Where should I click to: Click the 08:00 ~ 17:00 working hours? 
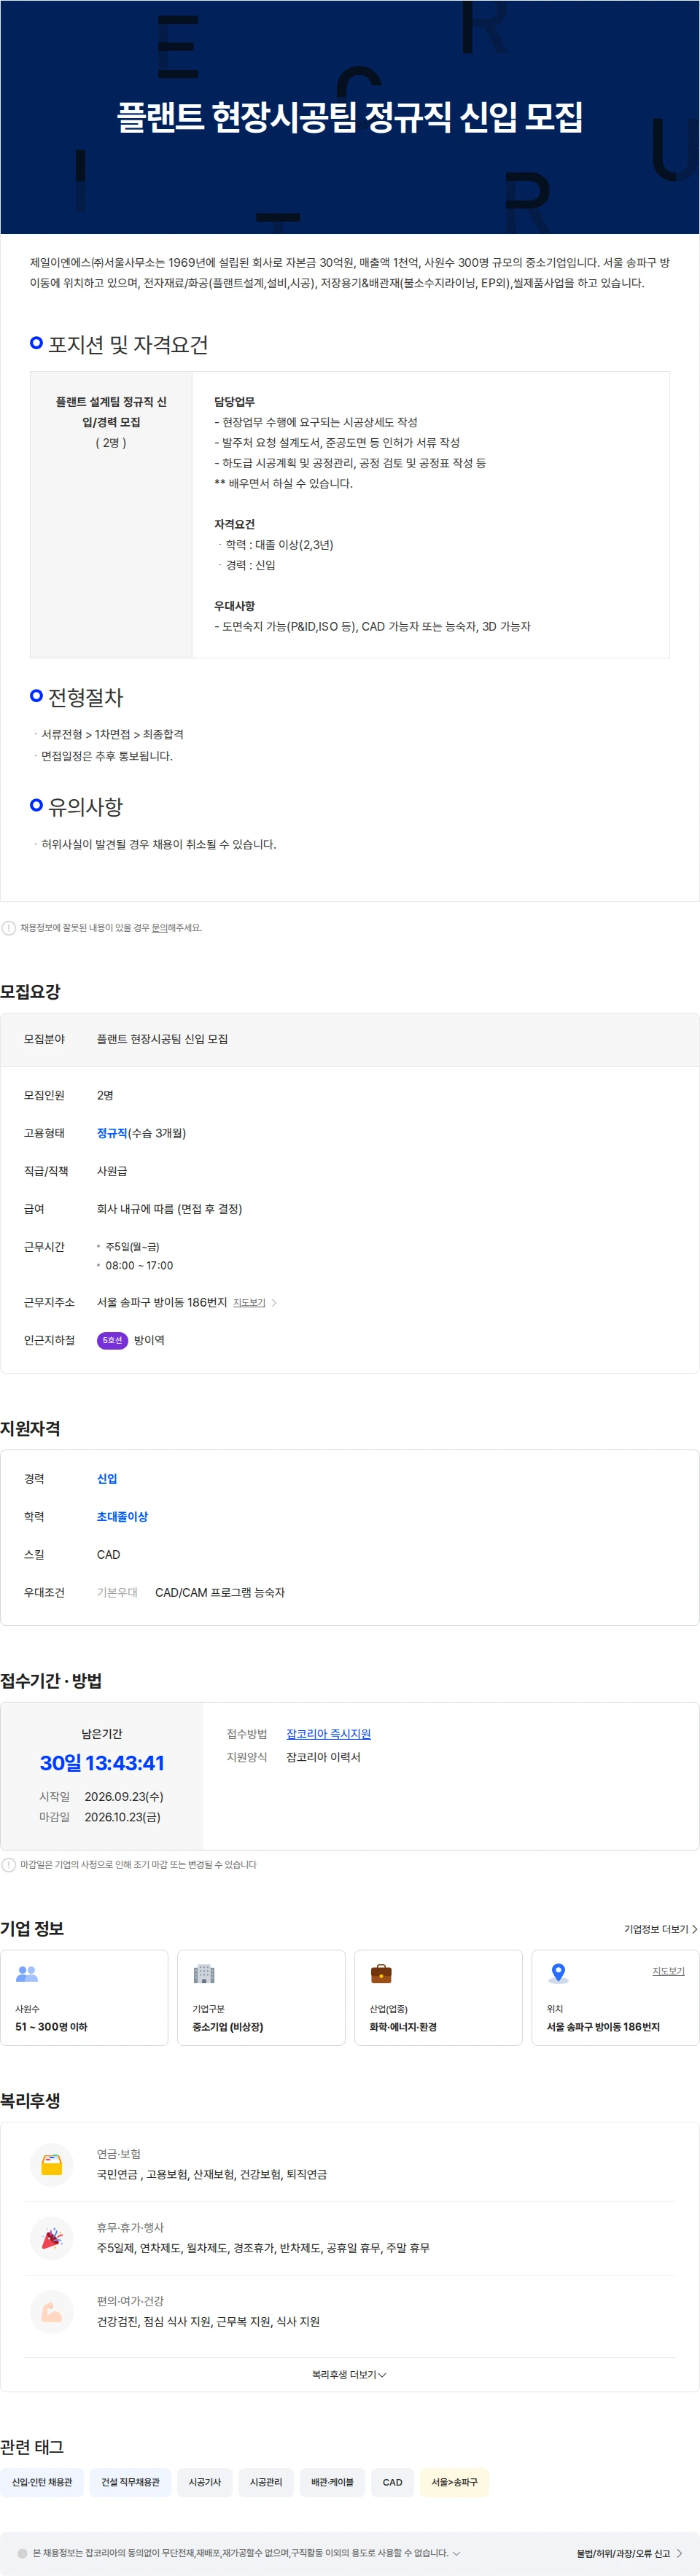tap(139, 1266)
